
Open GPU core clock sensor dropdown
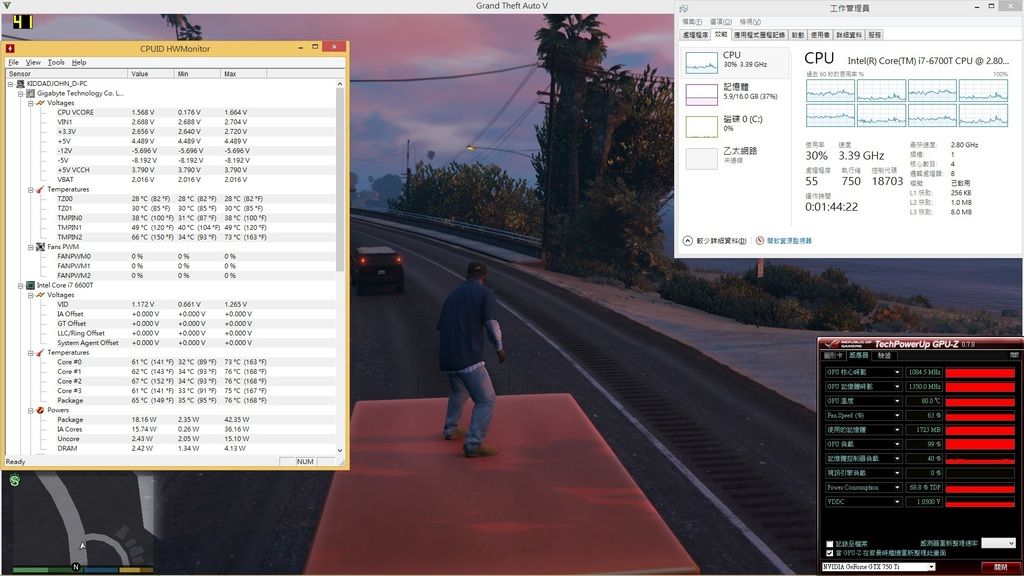point(897,372)
